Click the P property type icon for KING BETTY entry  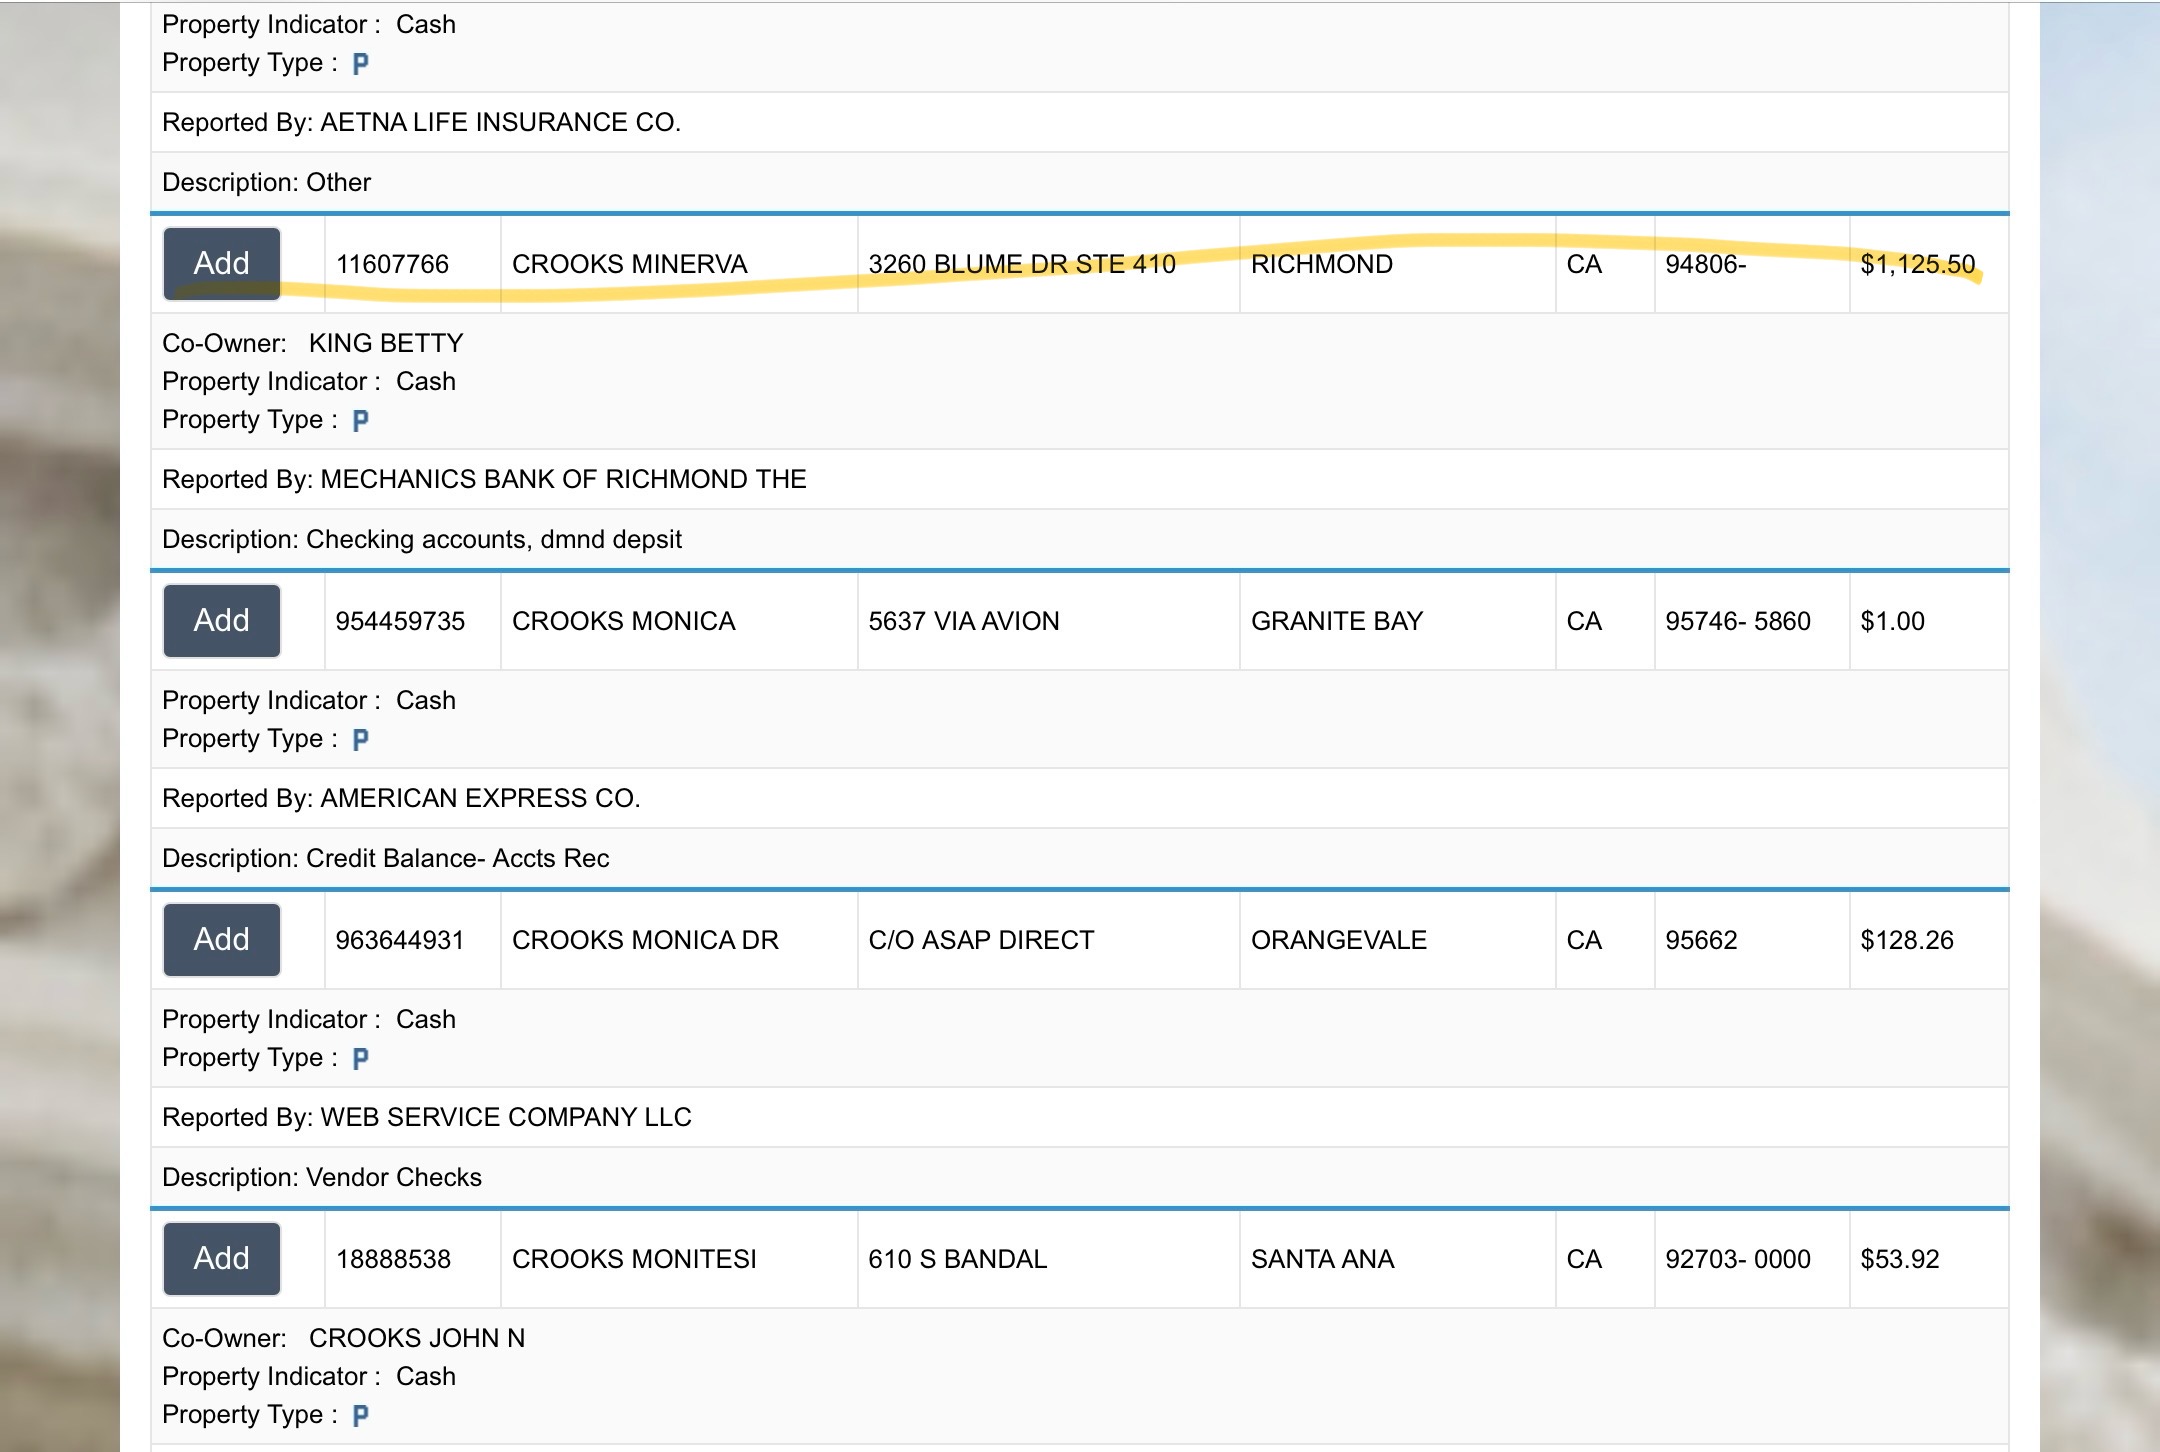click(361, 420)
